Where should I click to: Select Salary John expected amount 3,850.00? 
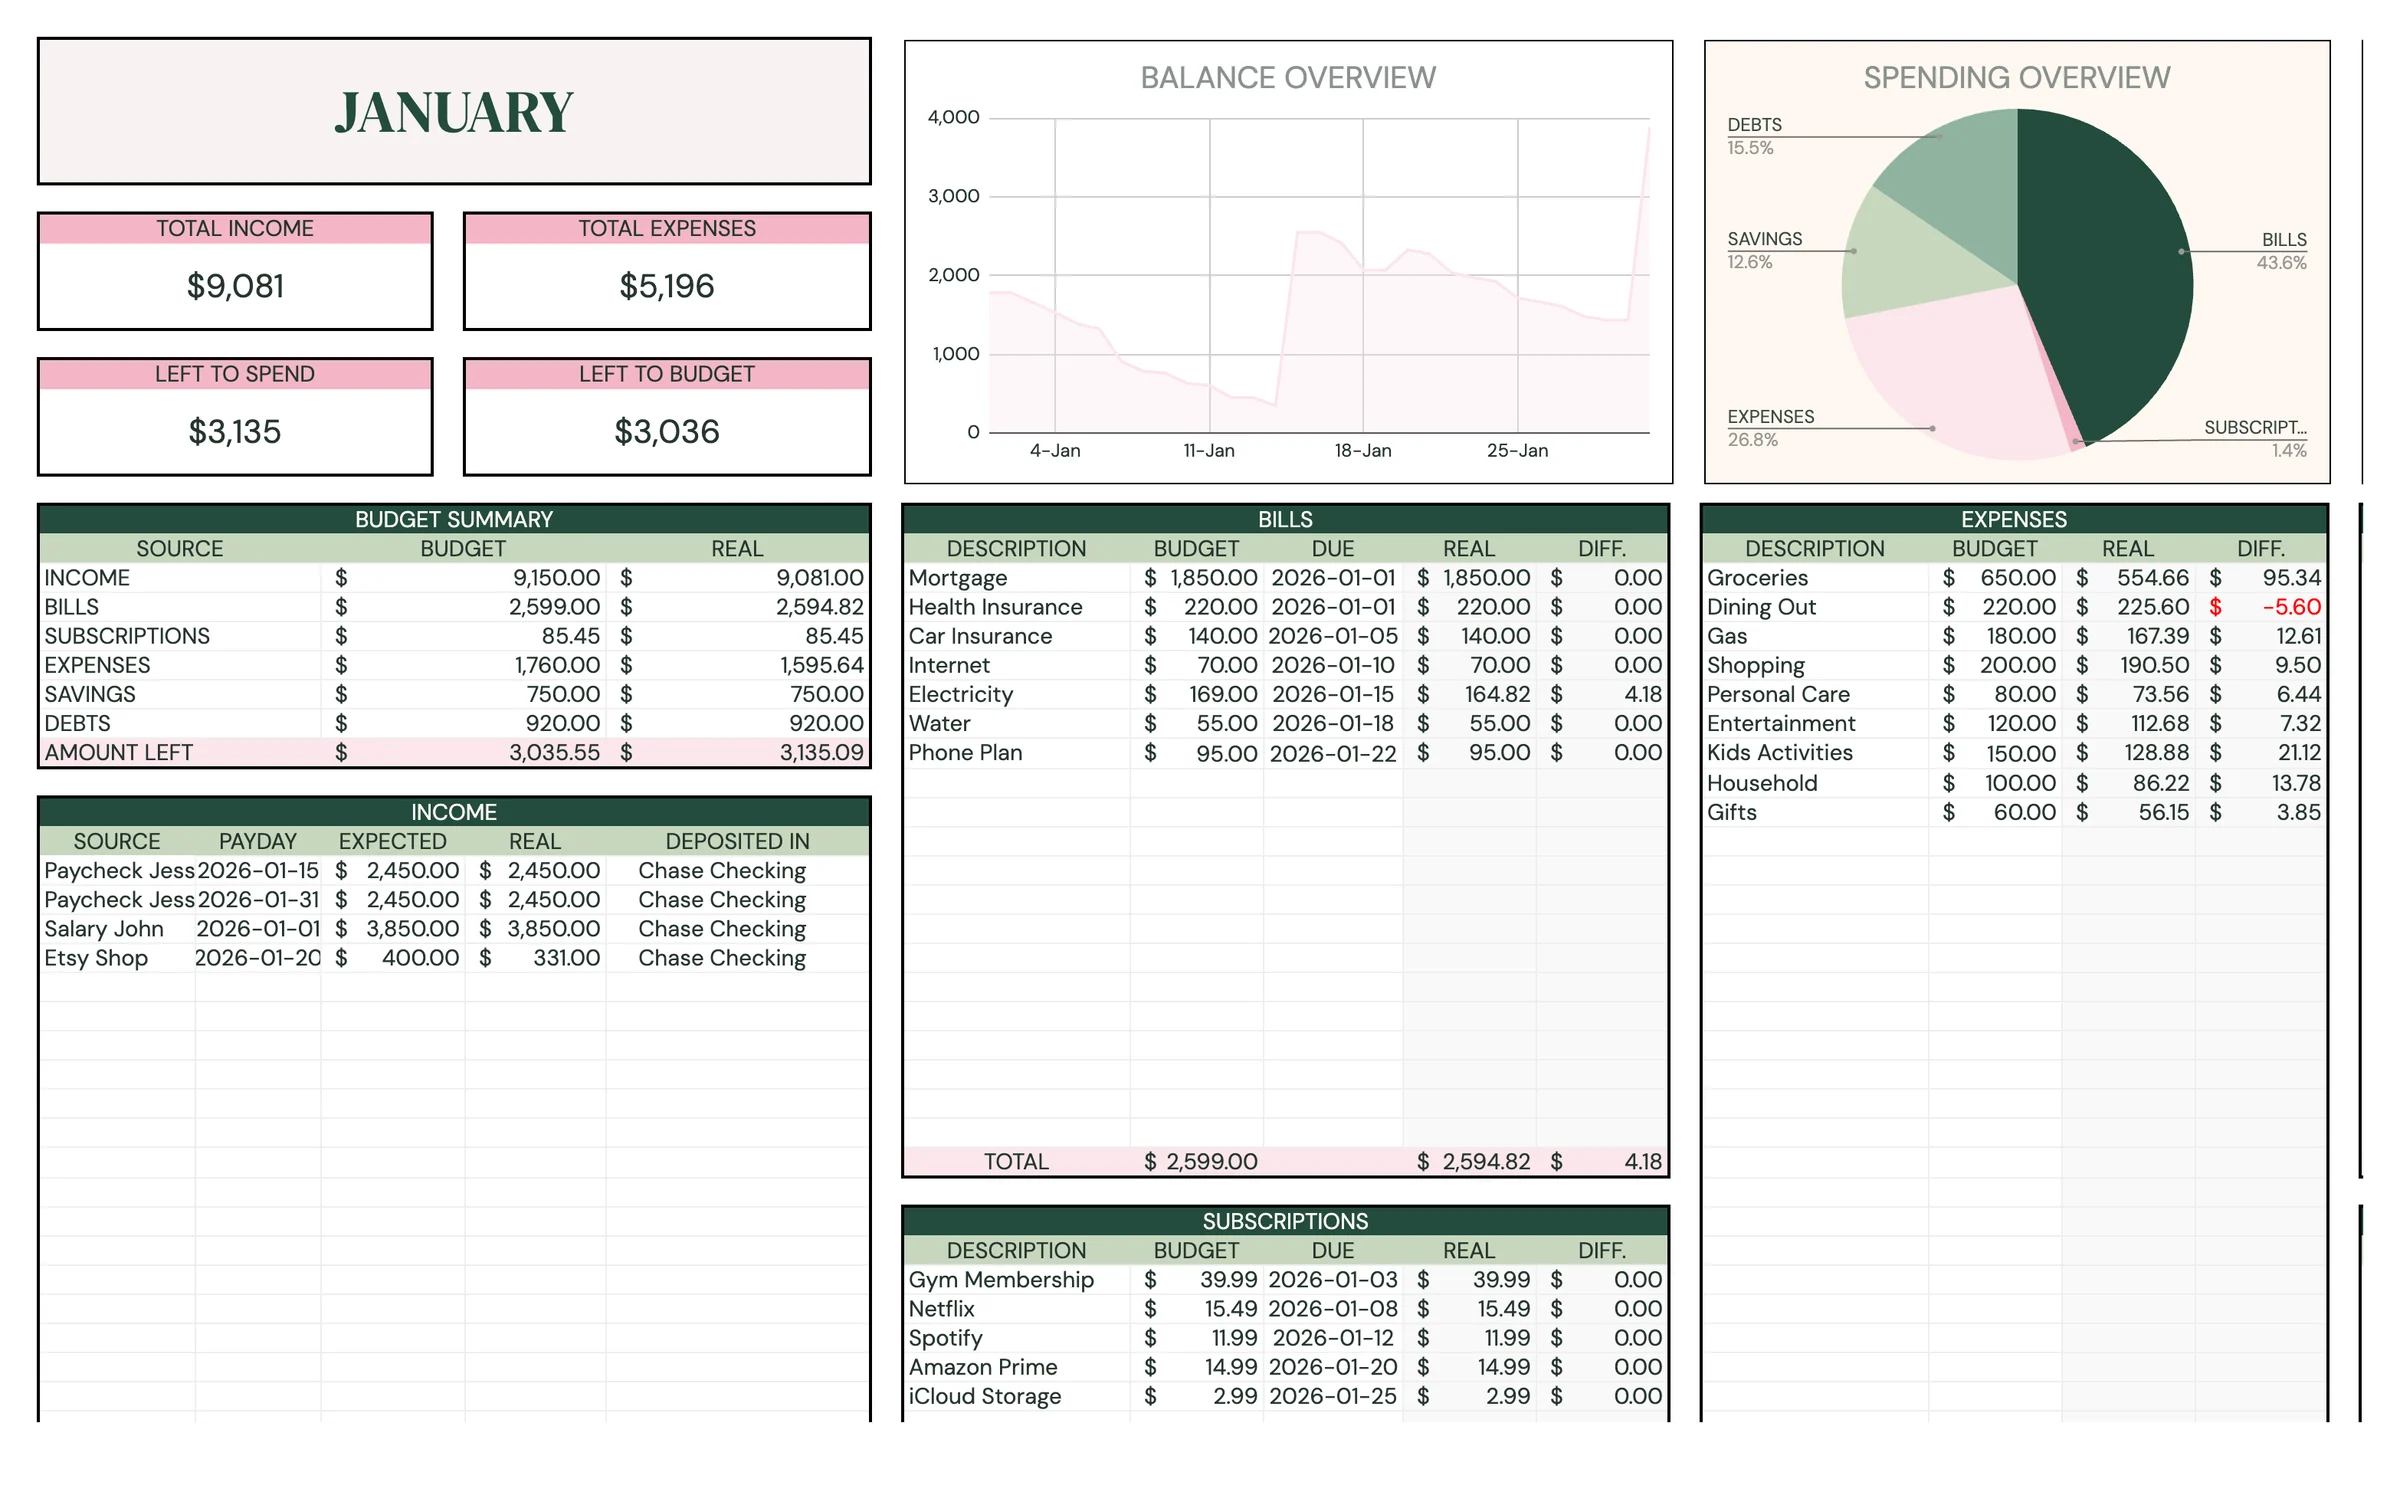pyautogui.click(x=412, y=929)
